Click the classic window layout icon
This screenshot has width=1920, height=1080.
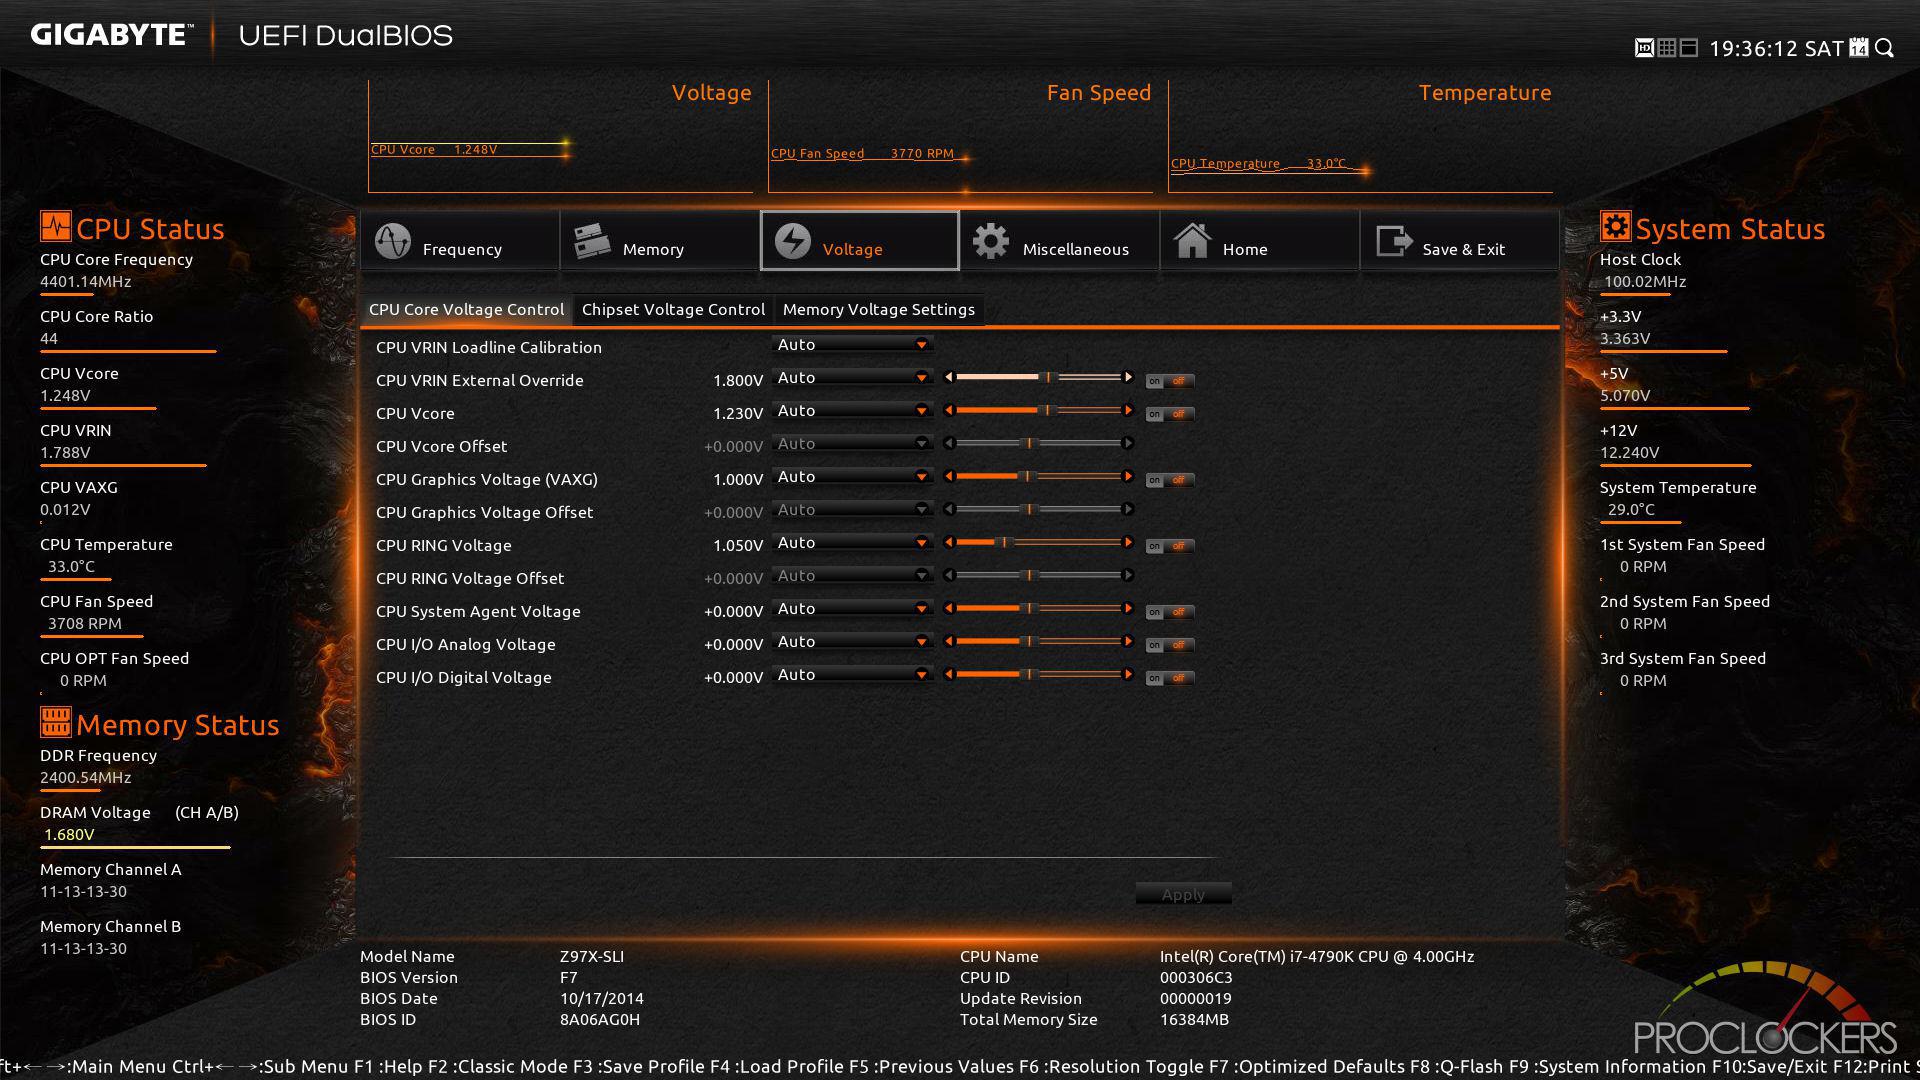coord(1689,48)
